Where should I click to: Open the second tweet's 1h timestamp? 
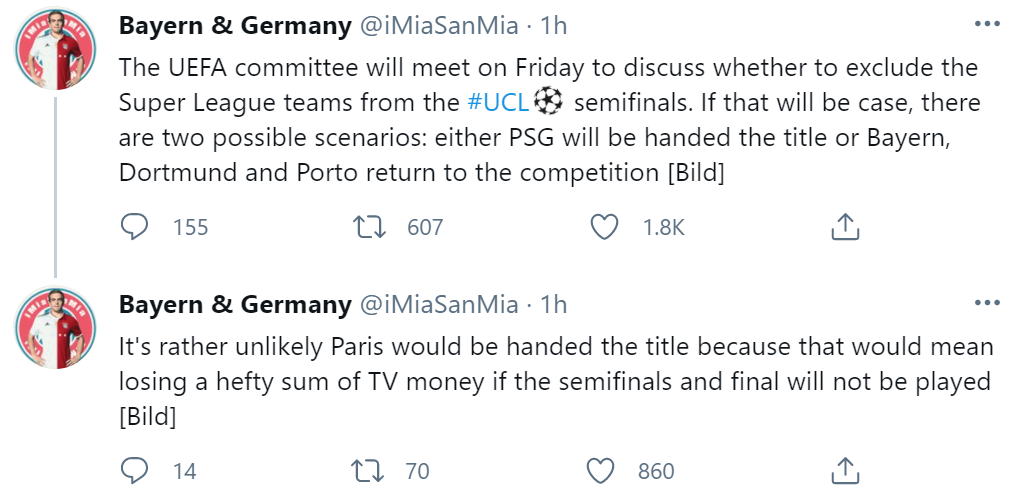coord(553,304)
